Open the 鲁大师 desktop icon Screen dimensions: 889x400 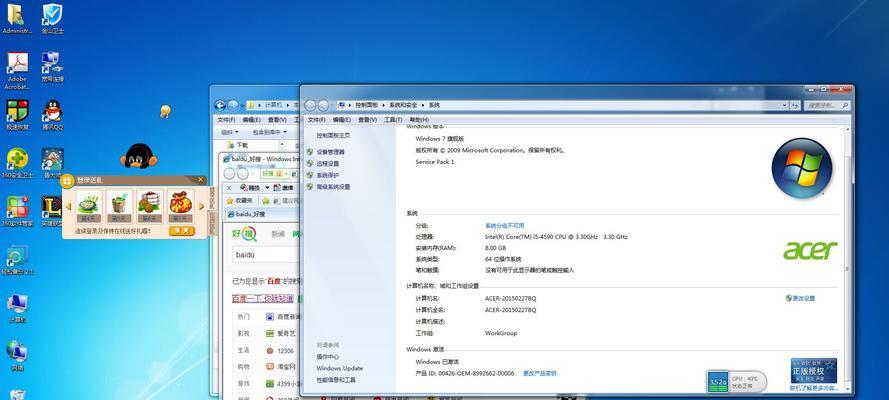click(53, 163)
